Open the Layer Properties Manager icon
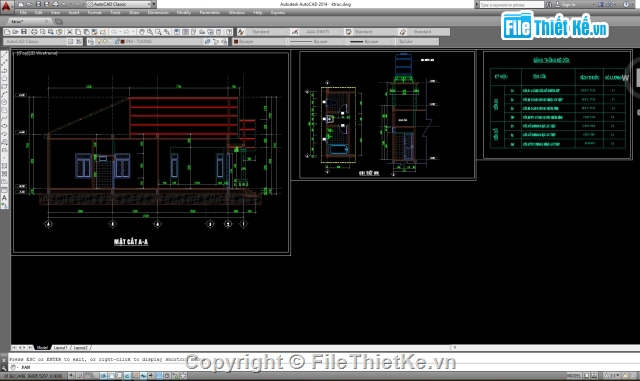Image resolution: width=640 pixels, height=381 pixels. pos(91,42)
